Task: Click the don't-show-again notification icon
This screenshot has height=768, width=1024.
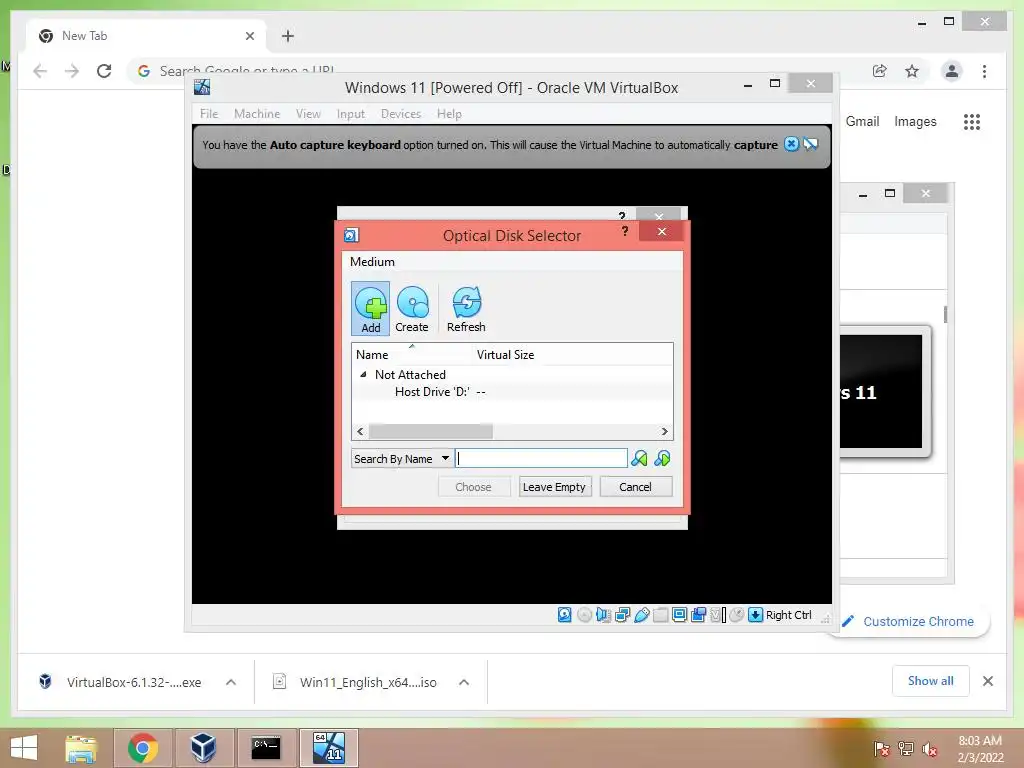Action: (x=811, y=144)
